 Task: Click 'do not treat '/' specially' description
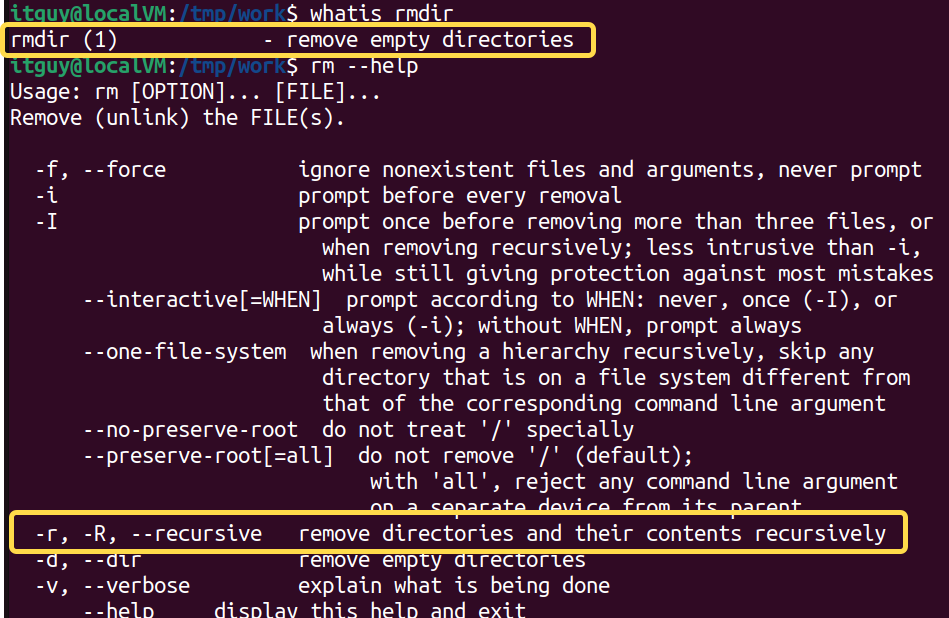point(478,430)
